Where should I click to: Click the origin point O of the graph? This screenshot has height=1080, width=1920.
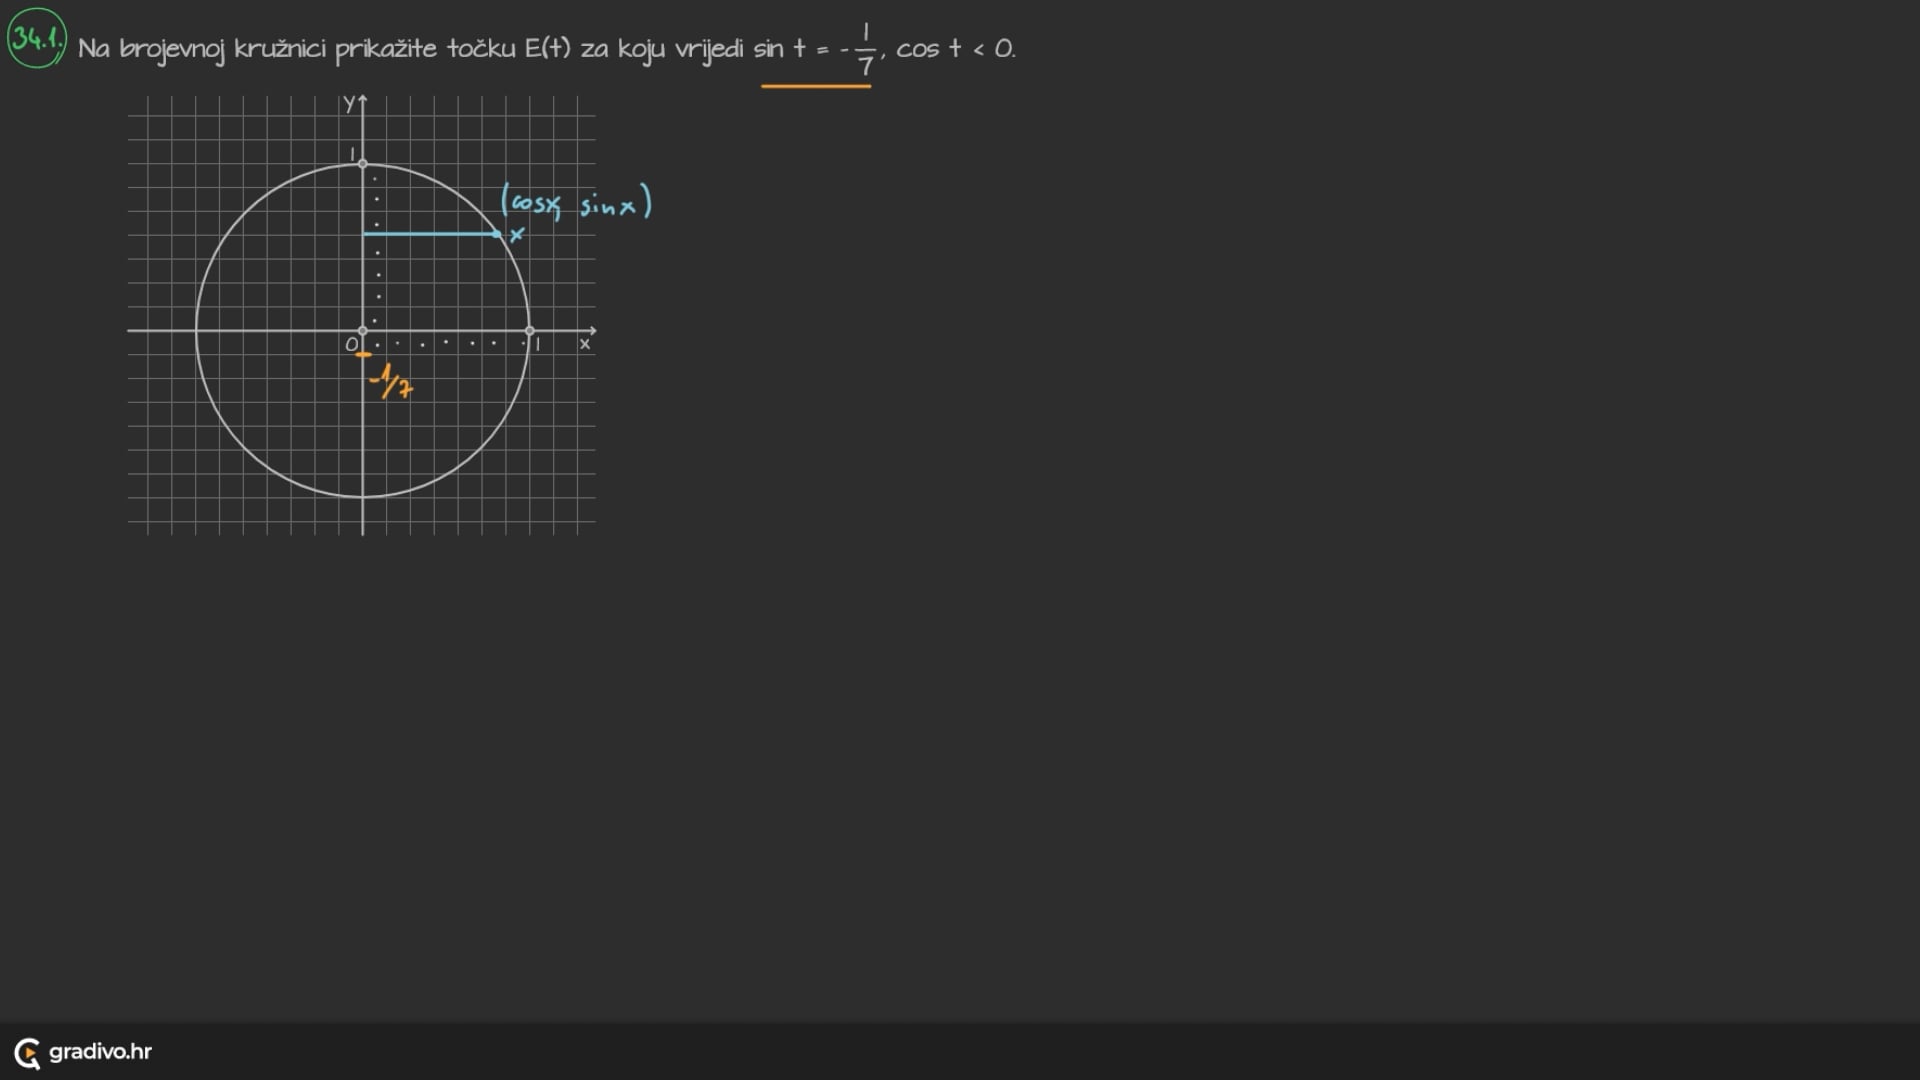pyautogui.click(x=363, y=330)
